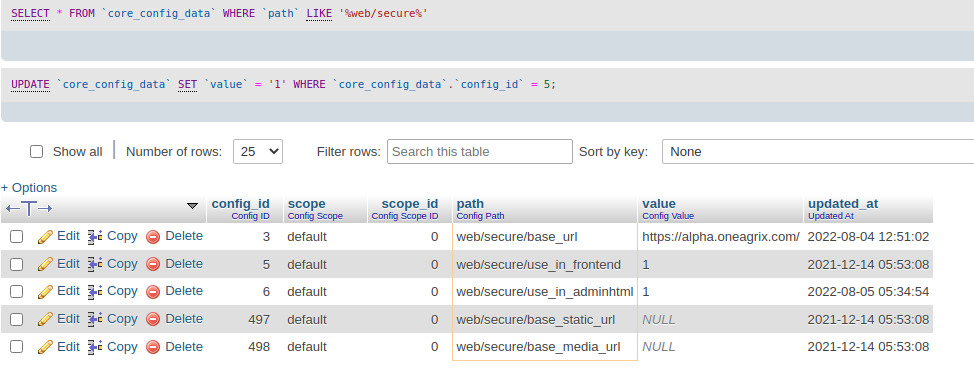
Task: Click red delete icon for config_id 6
Action: point(153,292)
